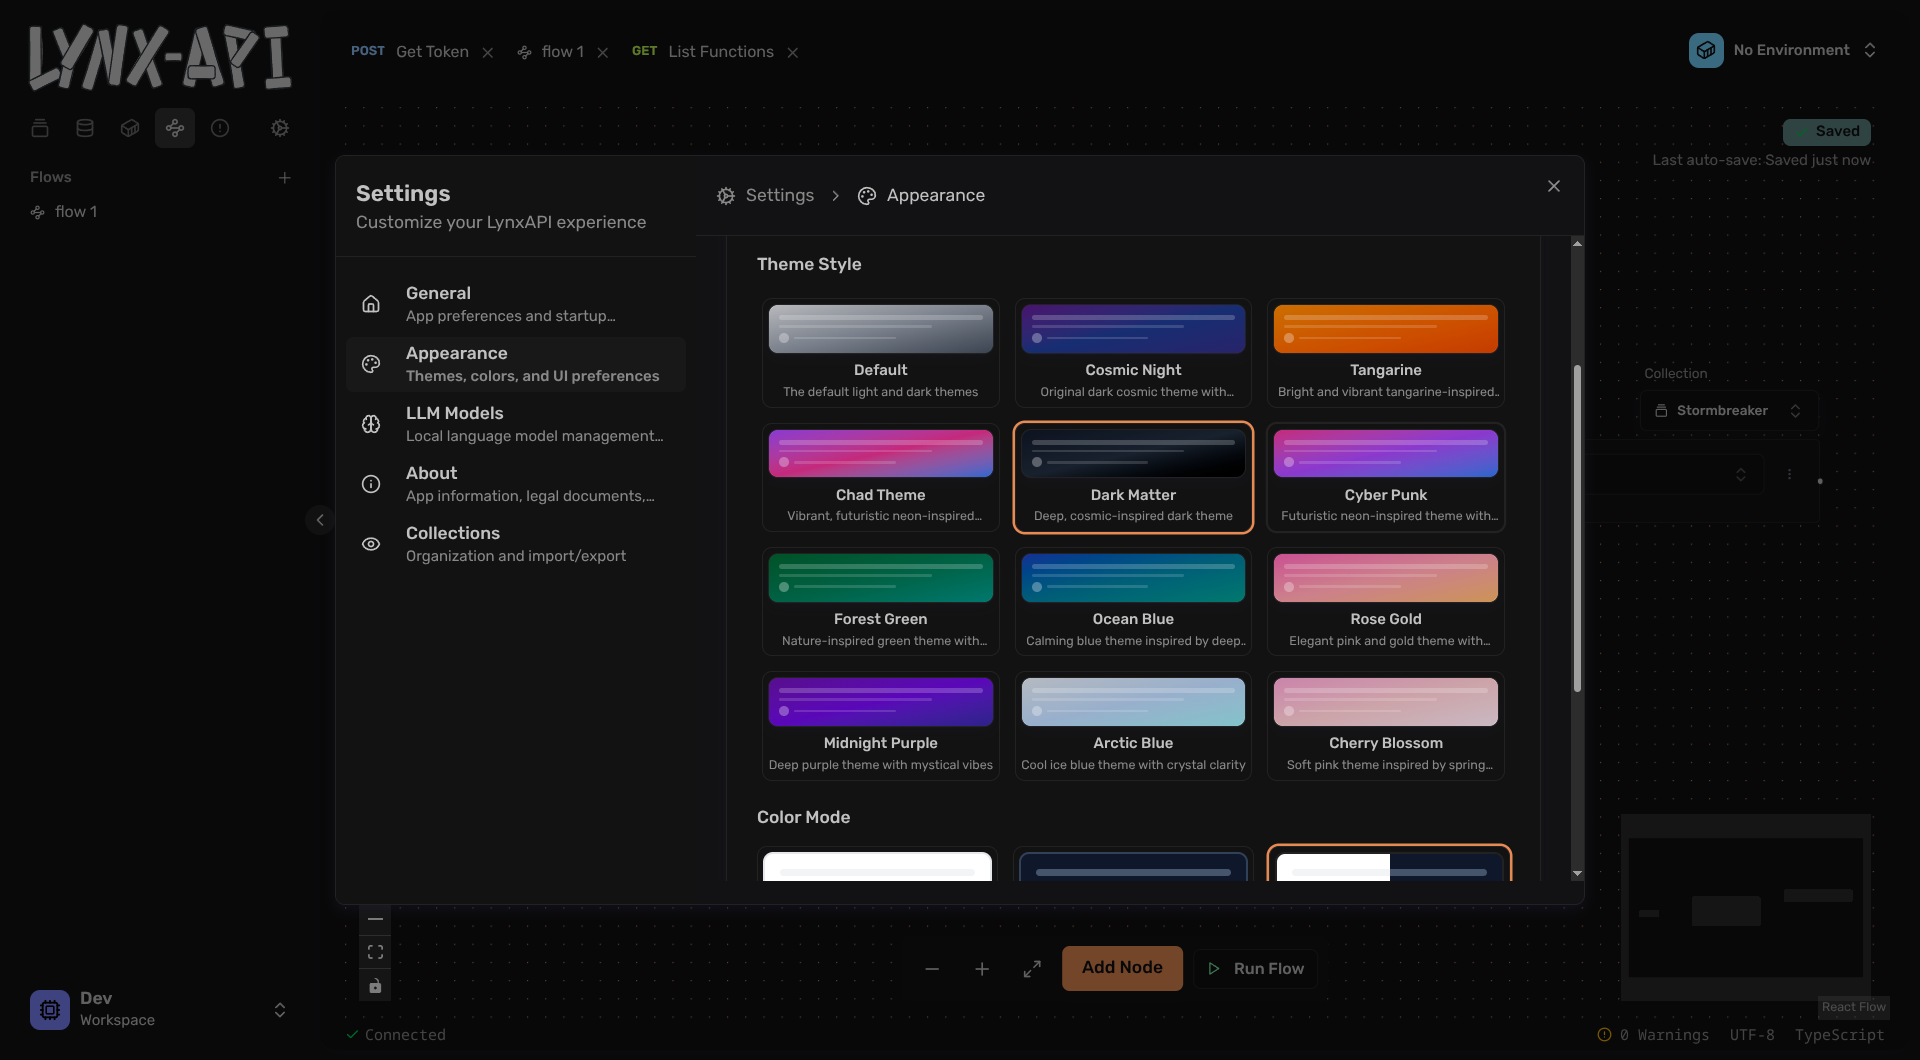Select the Dark Matter theme
1920x1060 pixels.
(x=1133, y=477)
